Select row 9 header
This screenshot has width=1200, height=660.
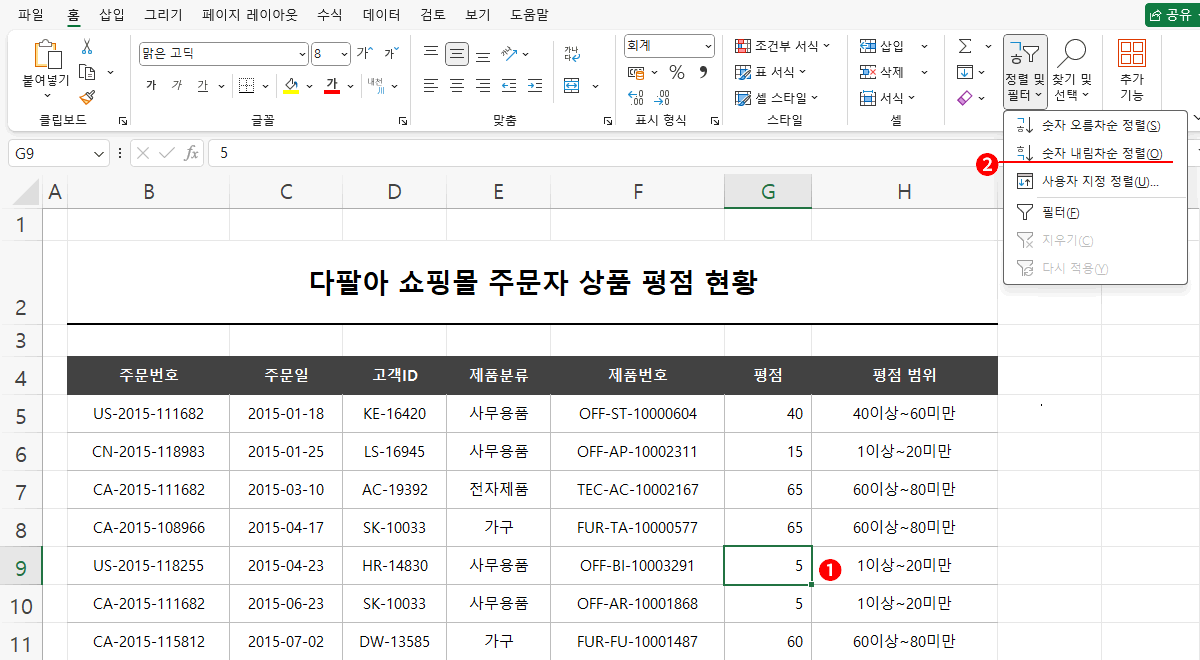[23, 566]
